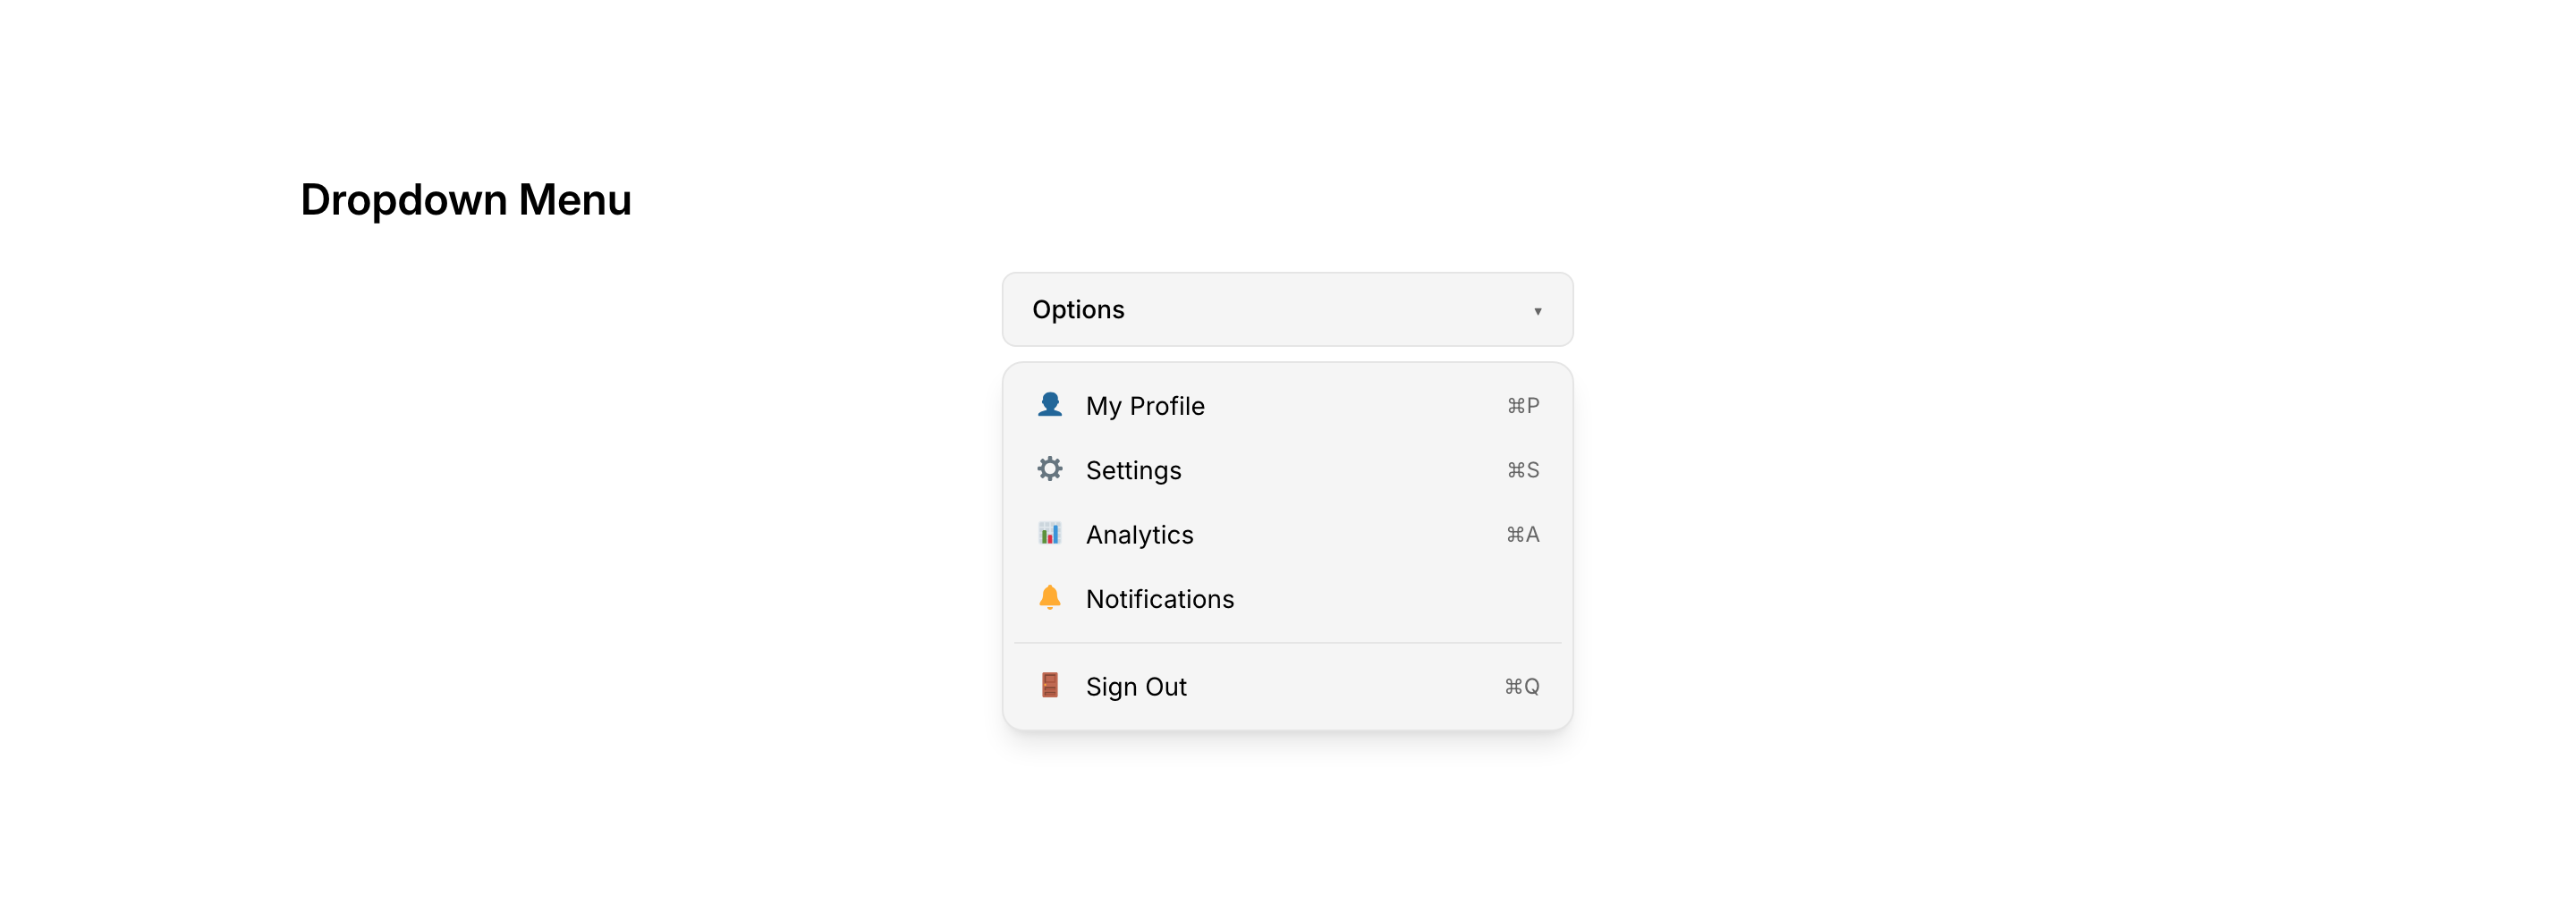Click the ⌘A shortcut label
The height and width of the screenshot is (903, 2576).
point(1522,535)
